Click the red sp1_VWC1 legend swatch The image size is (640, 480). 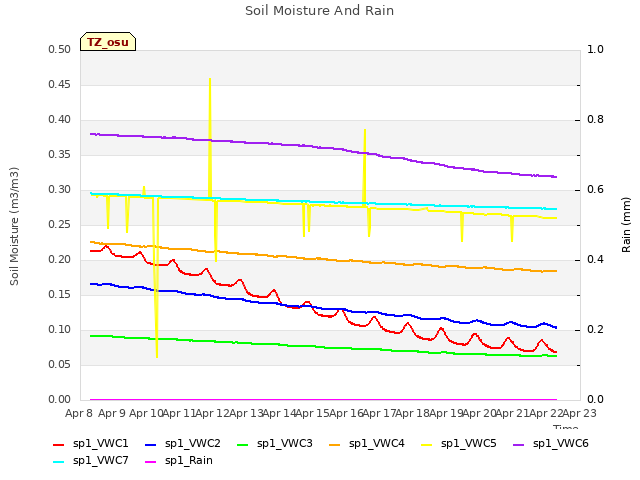click(59, 445)
